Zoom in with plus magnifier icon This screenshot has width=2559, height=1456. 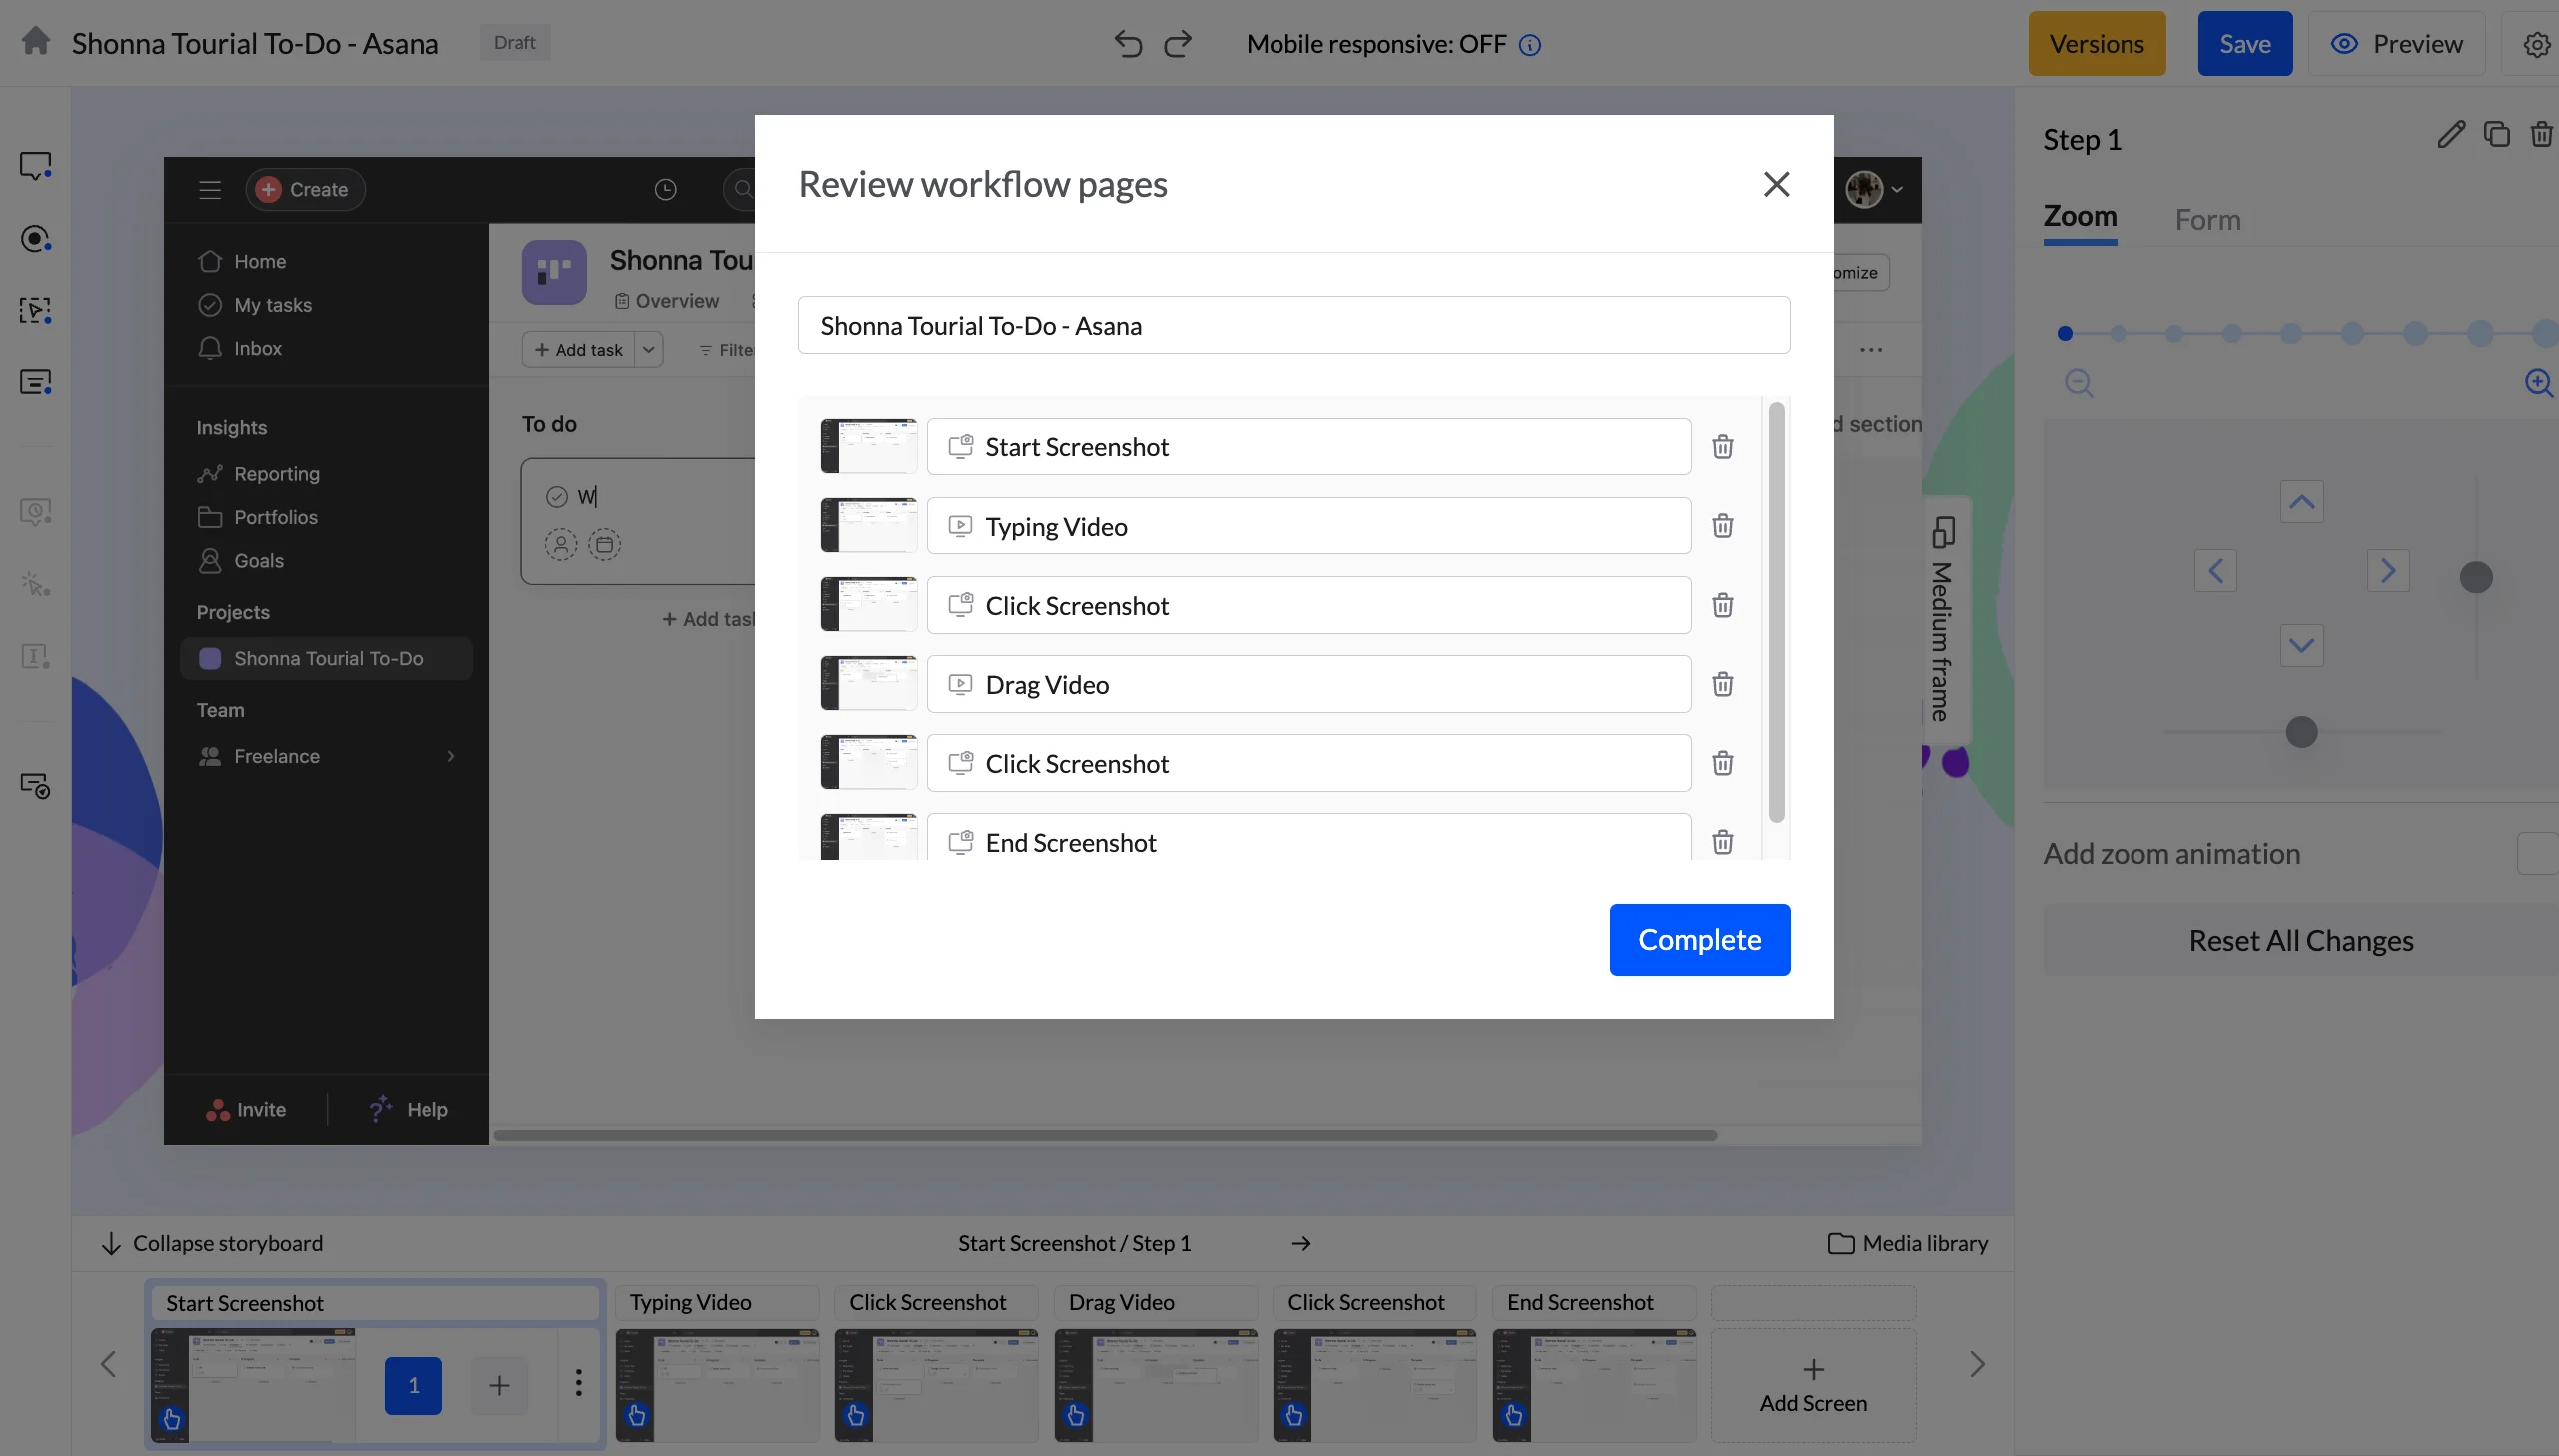click(x=2538, y=383)
